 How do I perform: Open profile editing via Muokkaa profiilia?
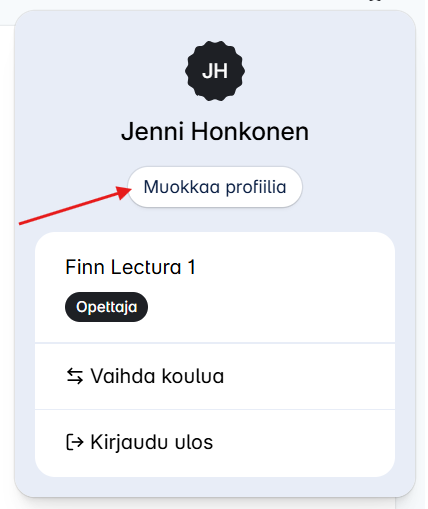[215, 187]
